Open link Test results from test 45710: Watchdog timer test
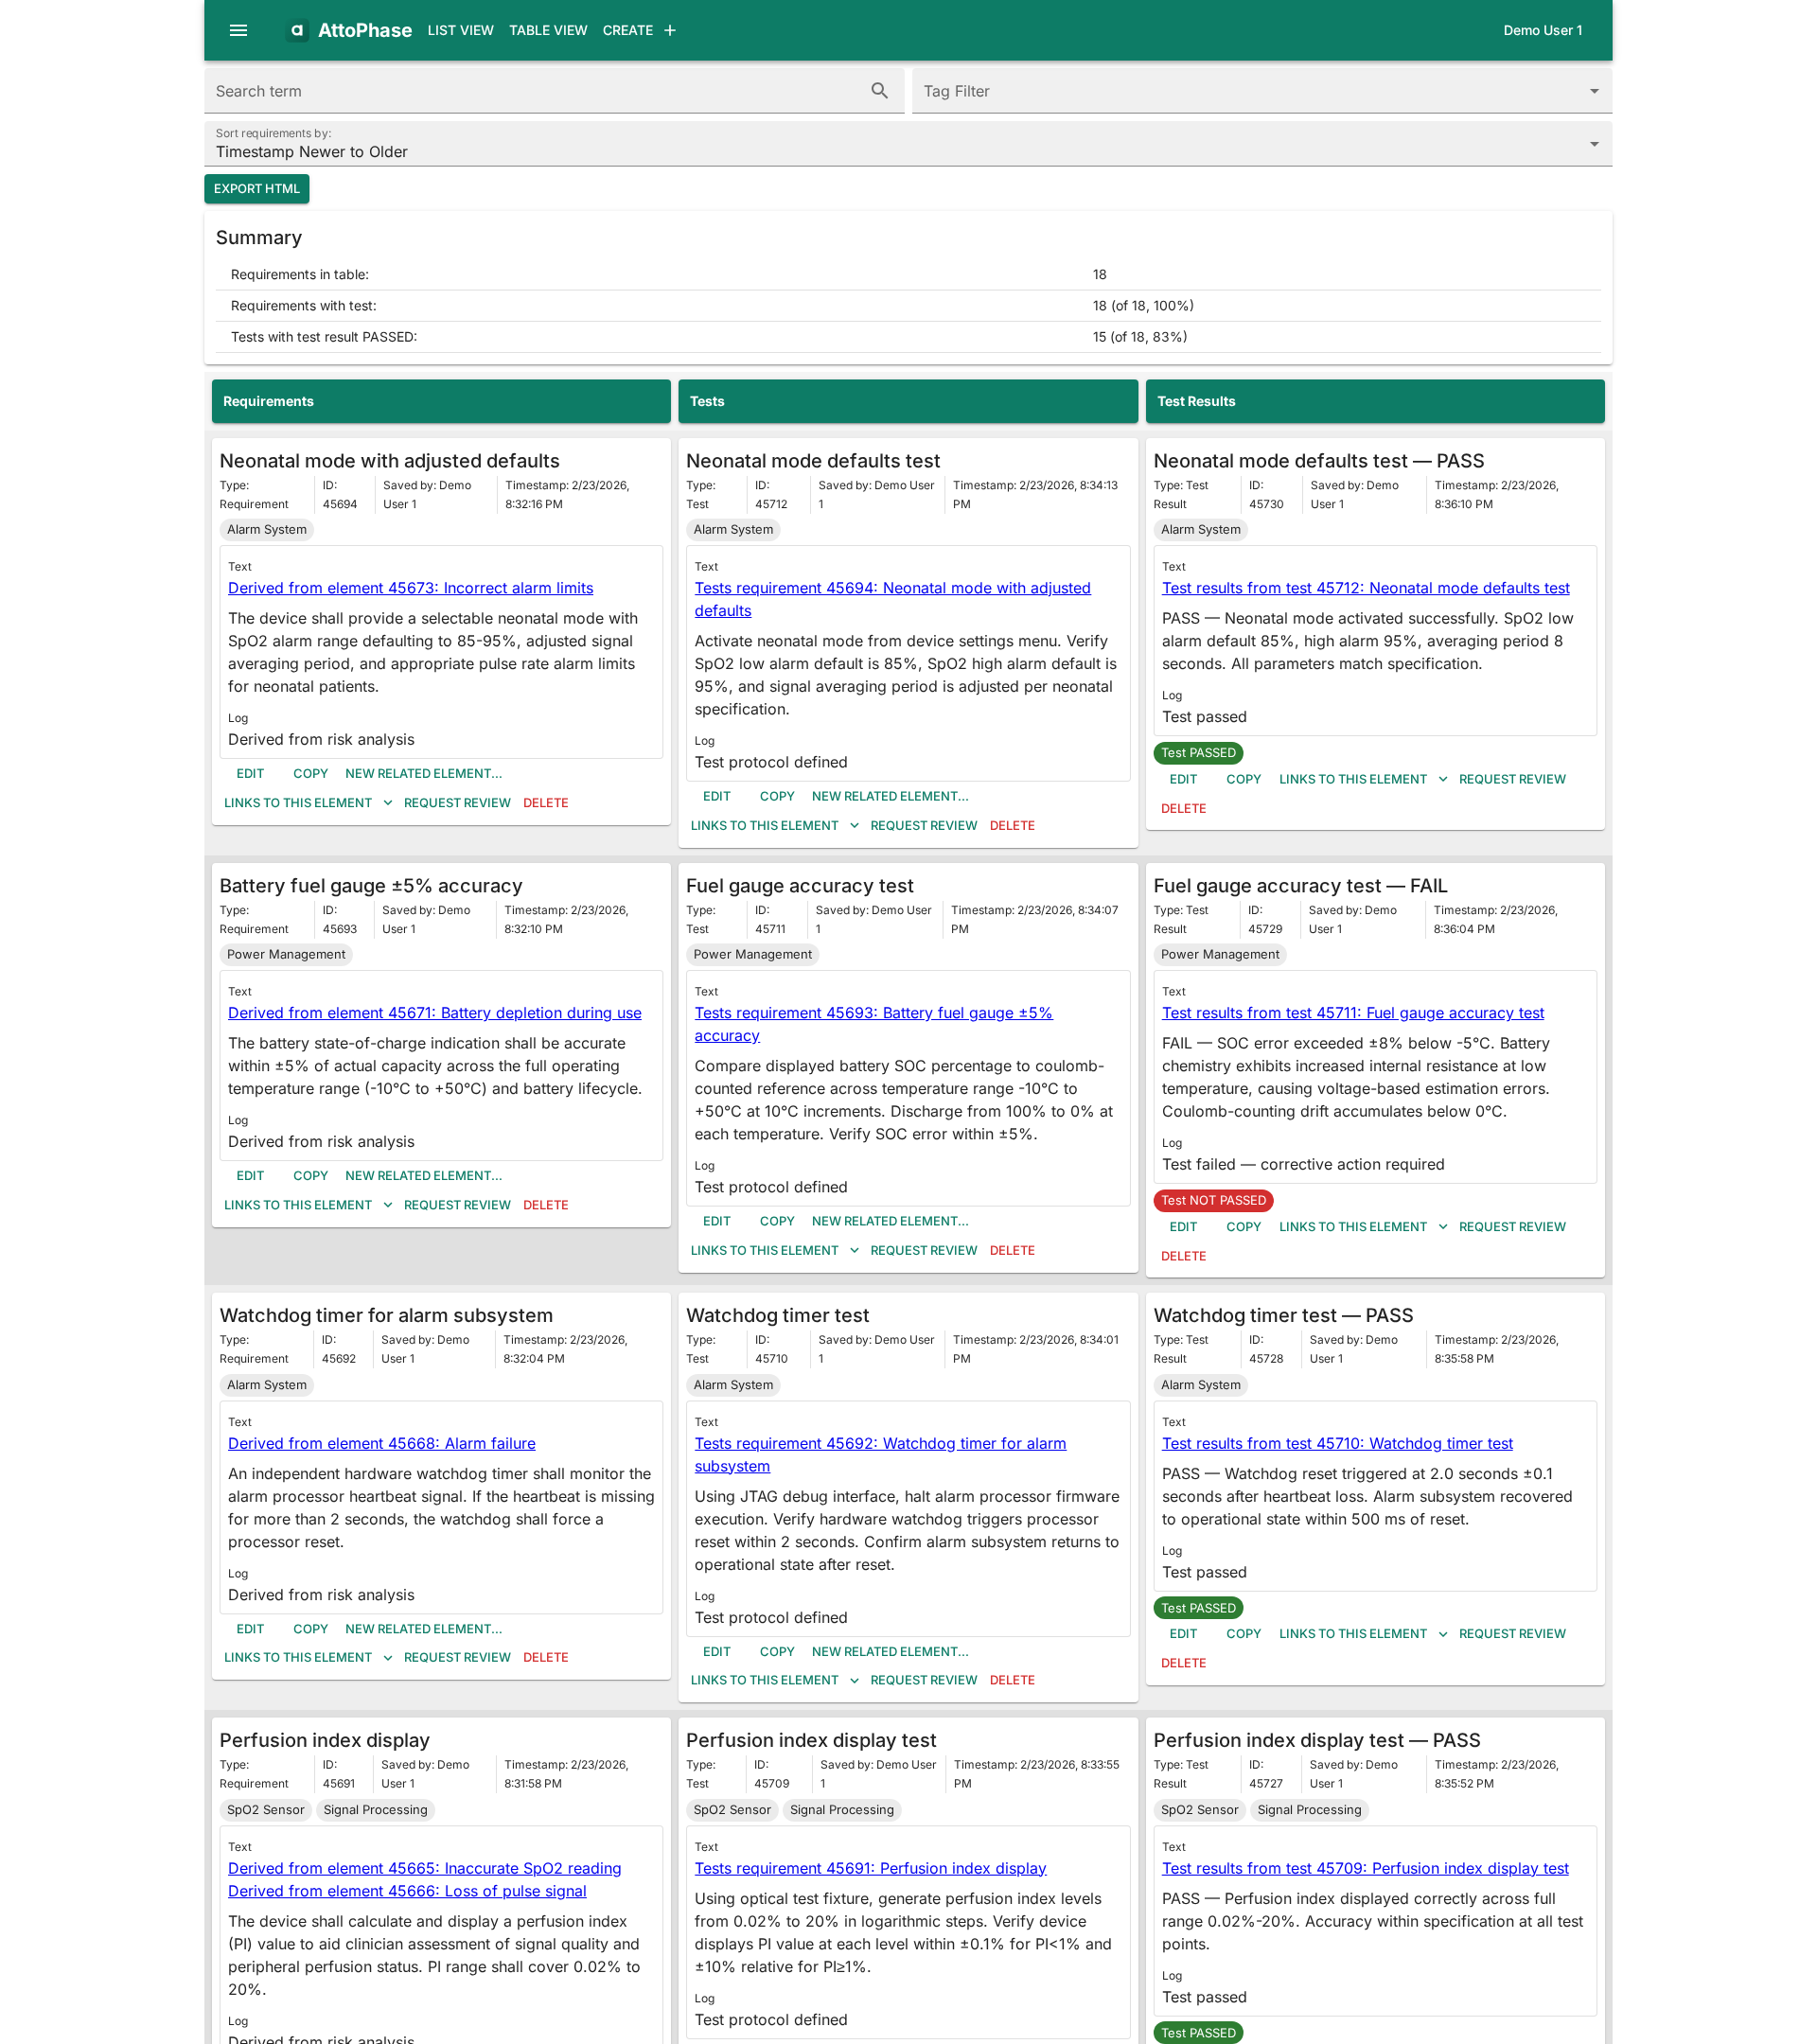The height and width of the screenshot is (2044, 1817). [1337, 1443]
